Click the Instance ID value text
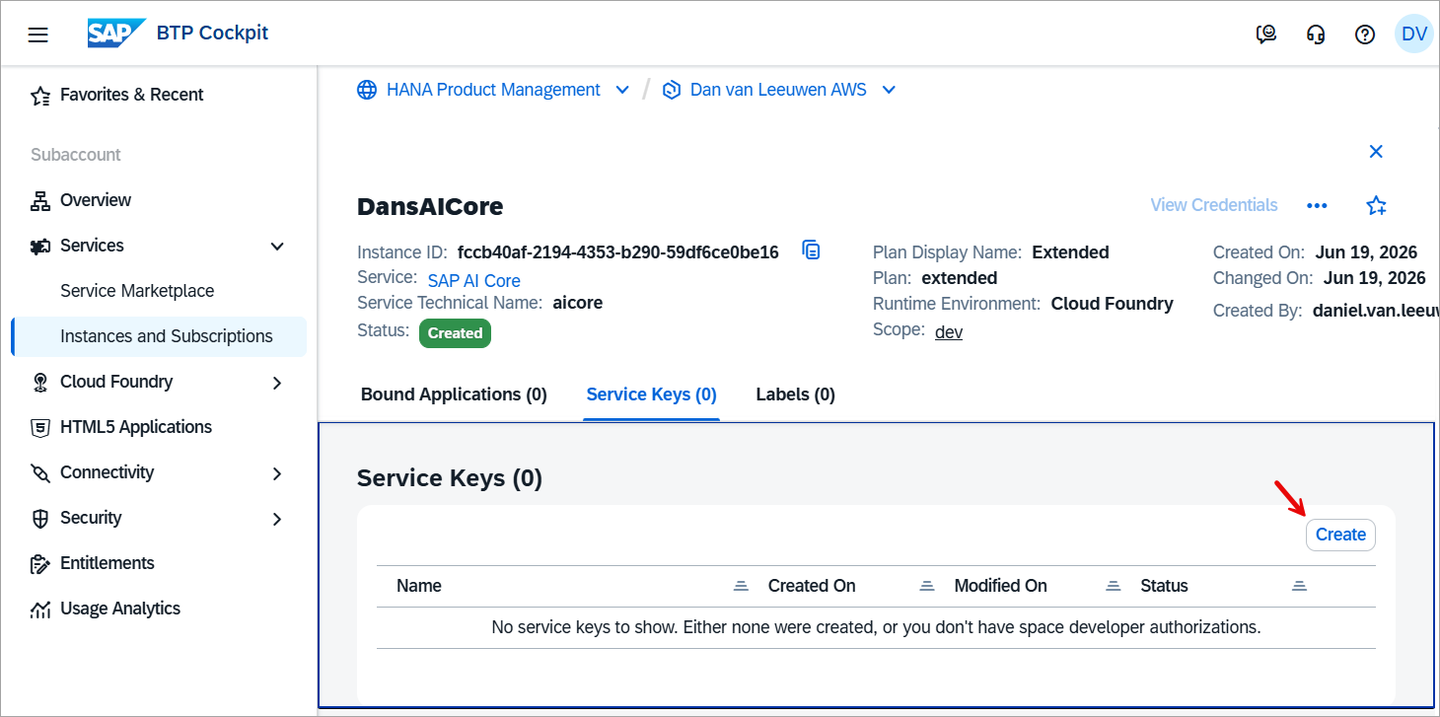 (x=618, y=252)
